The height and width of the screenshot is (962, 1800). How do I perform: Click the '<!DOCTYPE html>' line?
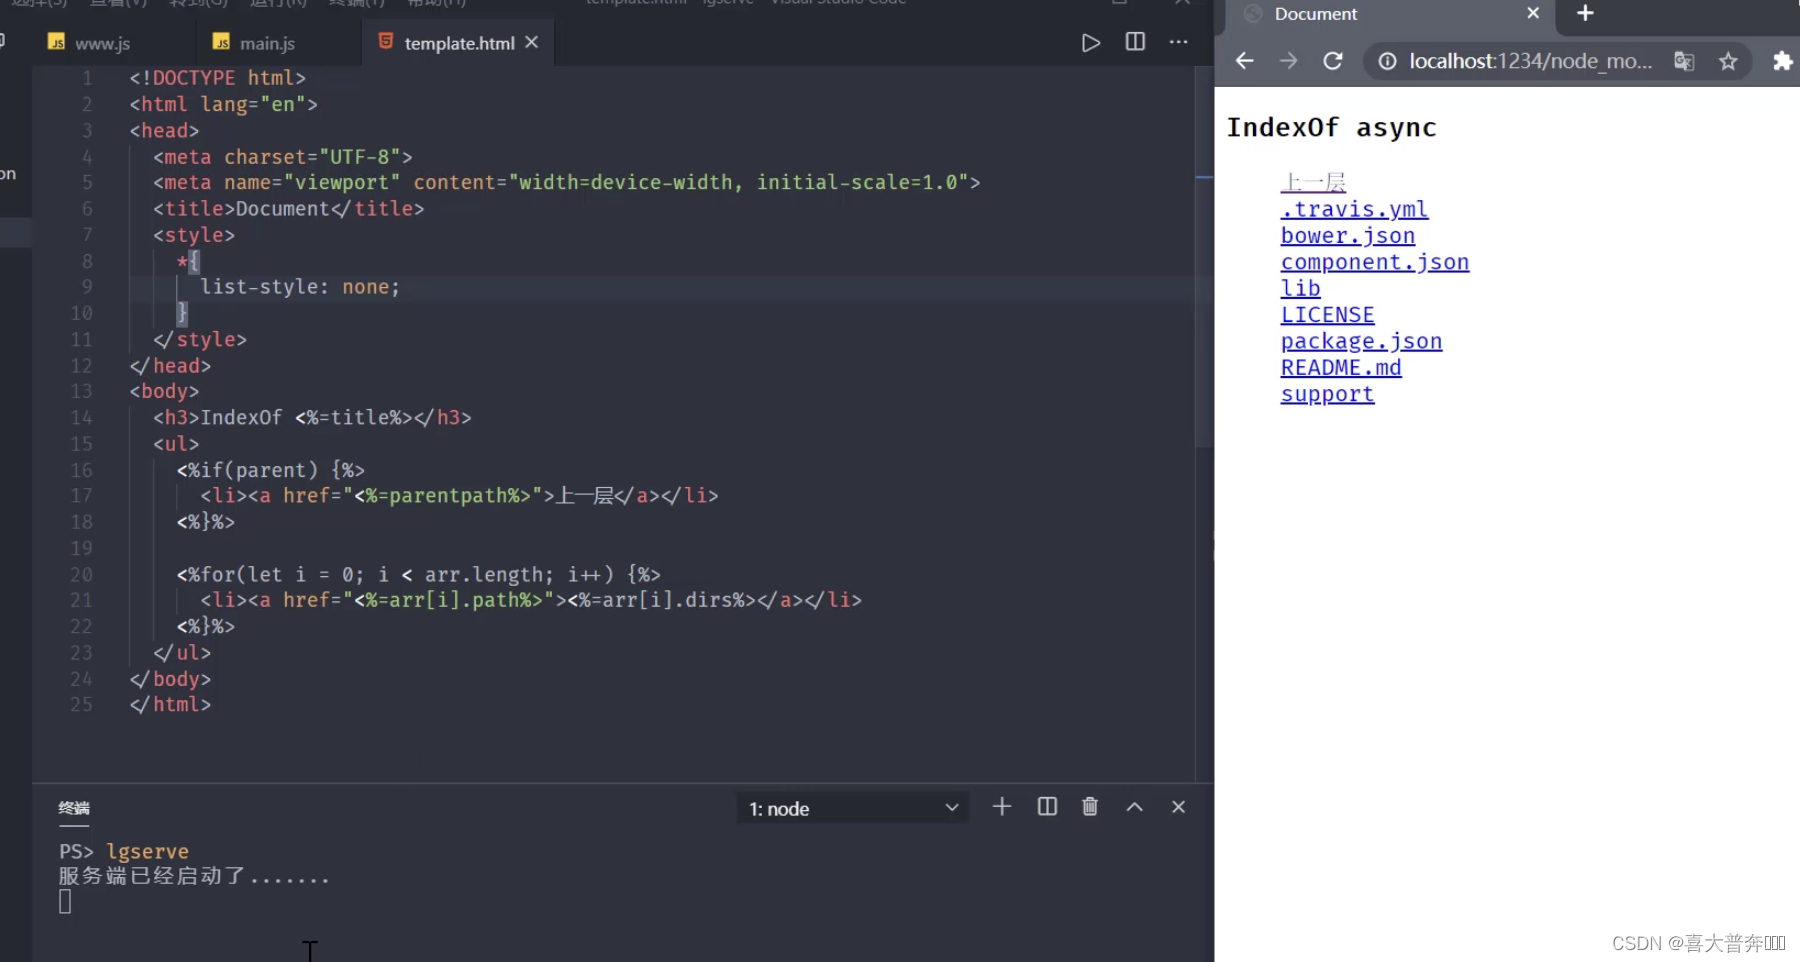click(x=217, y=78)
